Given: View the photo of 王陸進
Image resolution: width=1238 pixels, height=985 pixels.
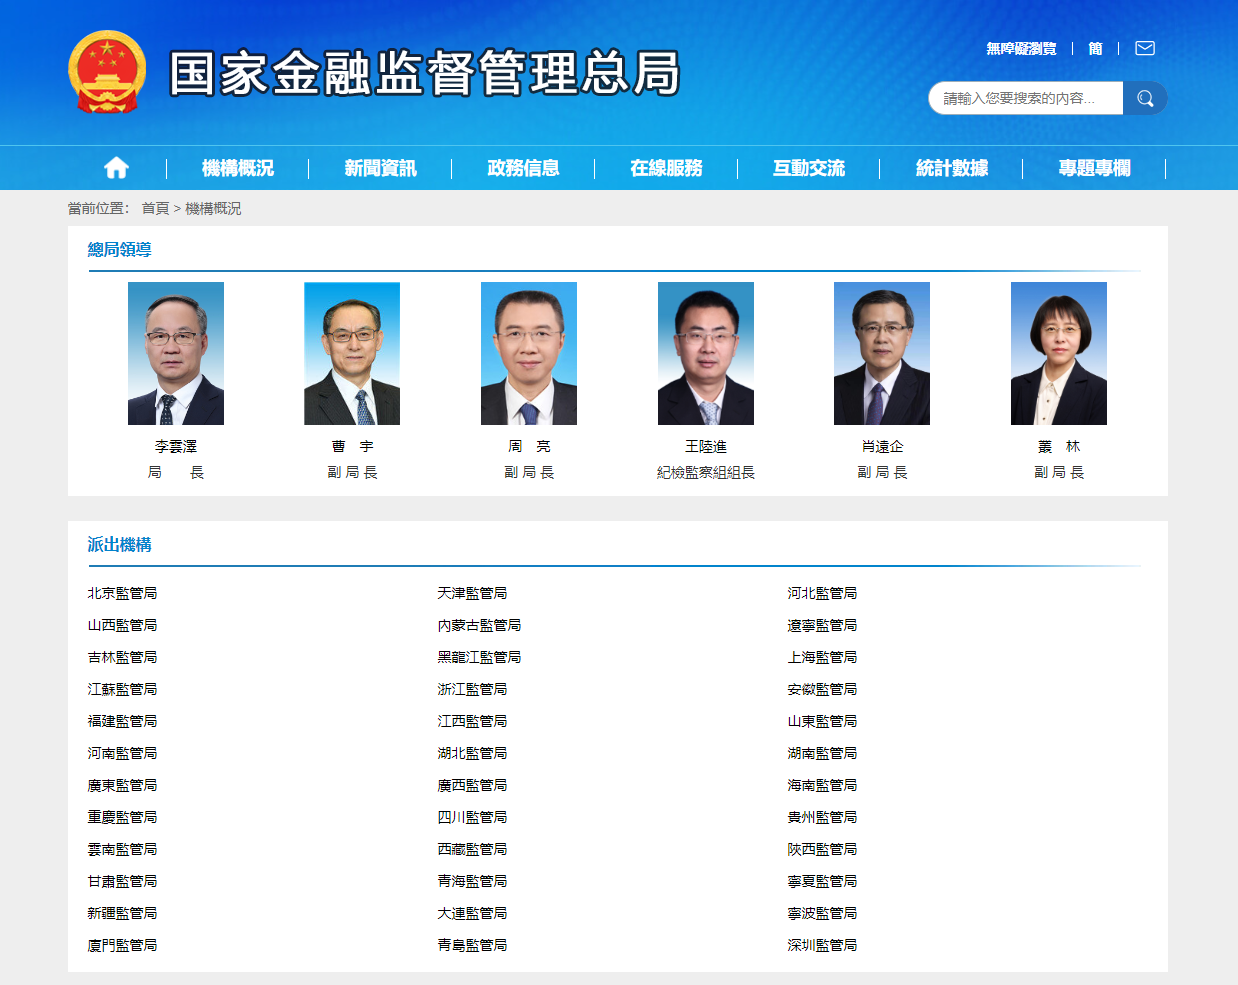Looking at the screenshot, I should pyautogui.click(x=706, y=353).
